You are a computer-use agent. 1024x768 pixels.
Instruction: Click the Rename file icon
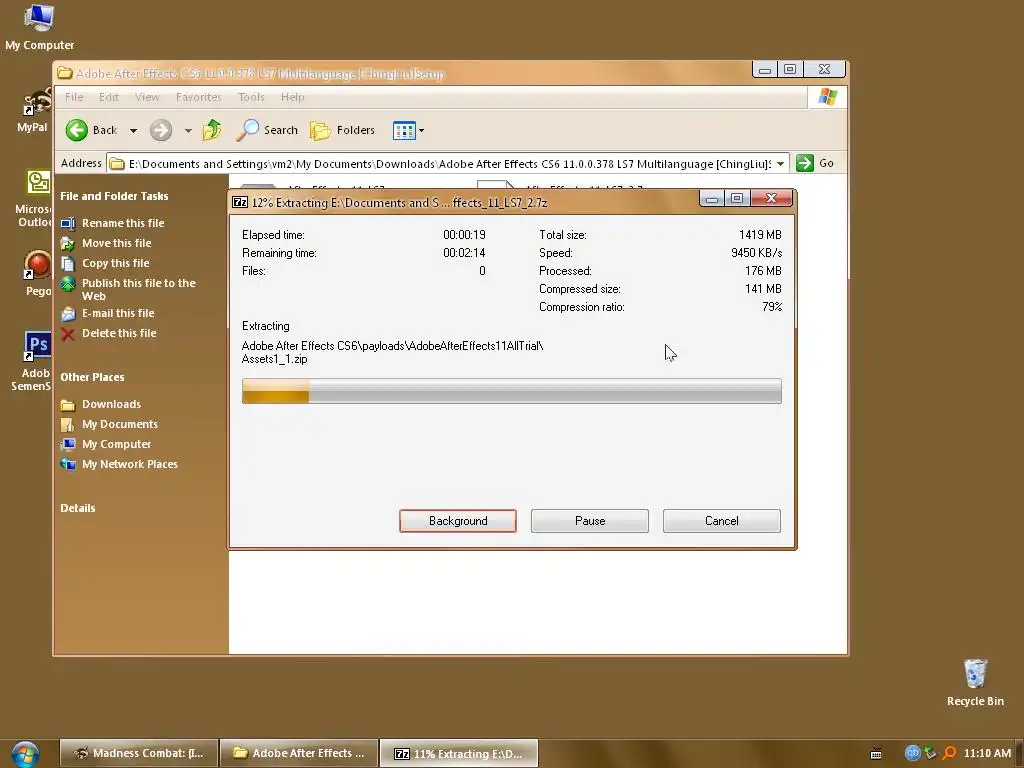(68, 223)
